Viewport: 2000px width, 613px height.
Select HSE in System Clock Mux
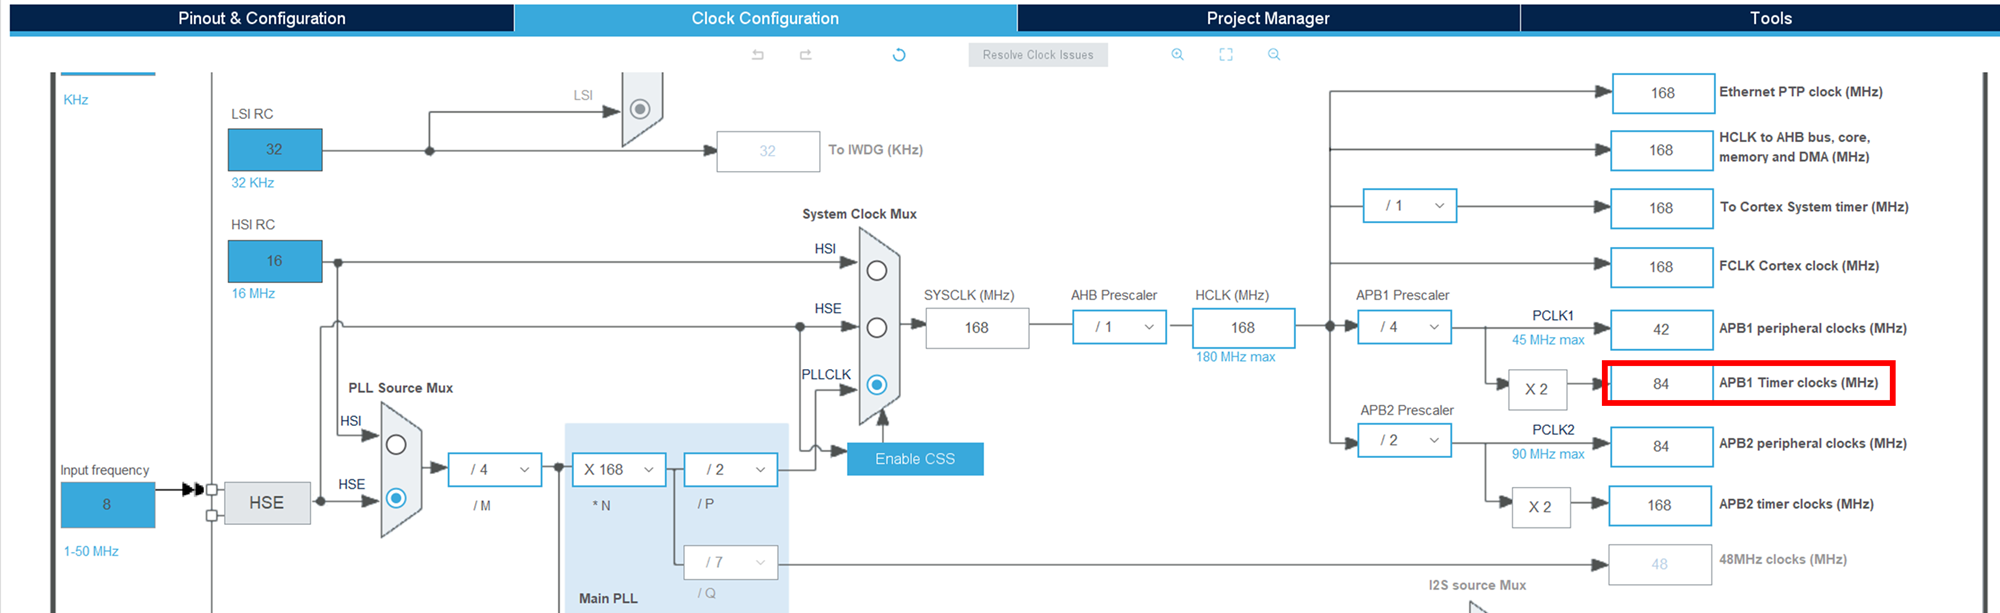(877, 328)
